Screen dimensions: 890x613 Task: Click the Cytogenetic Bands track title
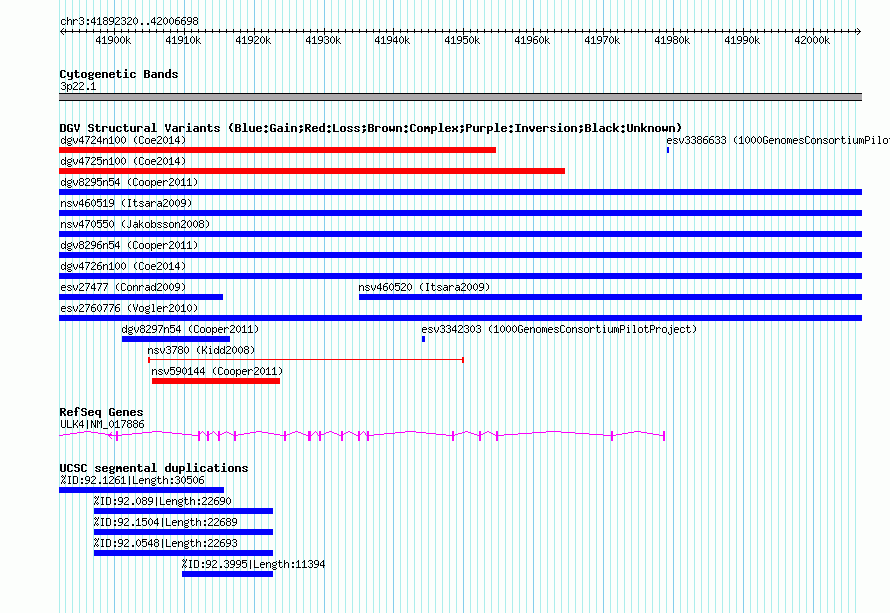119,74
